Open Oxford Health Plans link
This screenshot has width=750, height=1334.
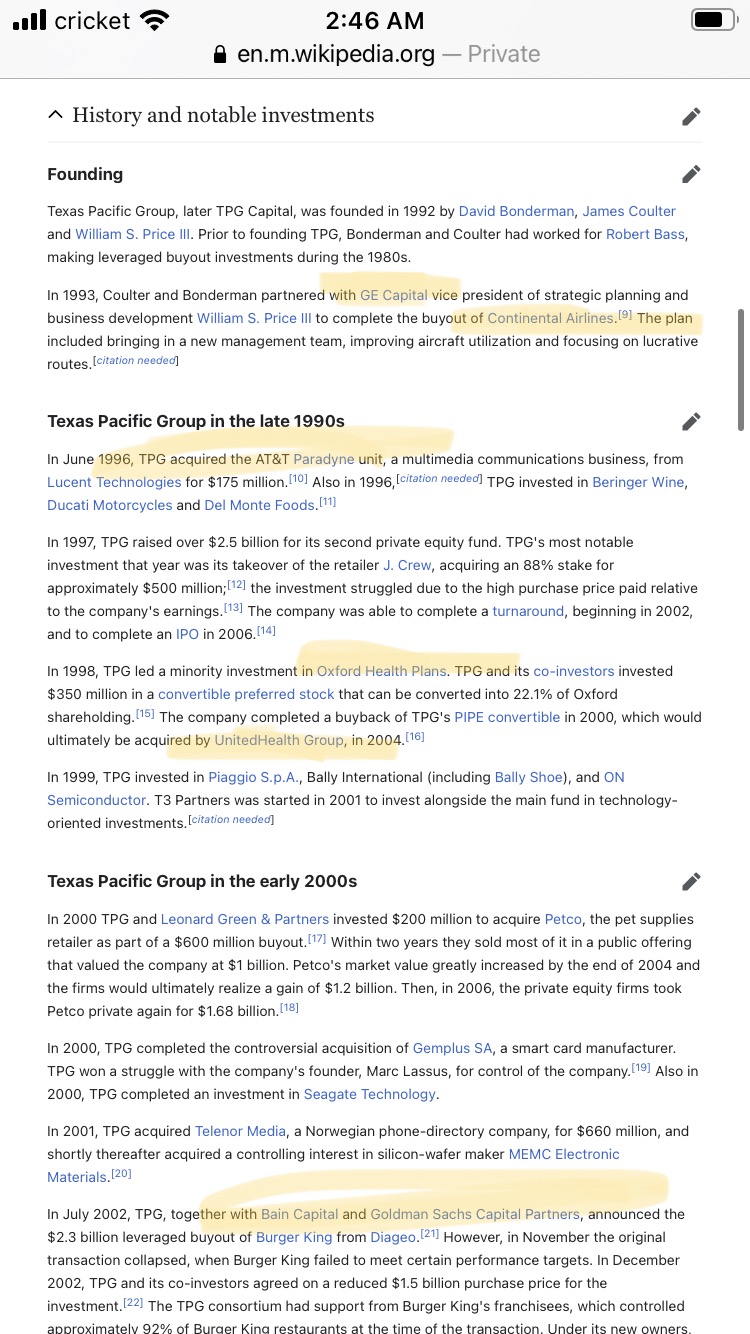[x=382, y=671]
